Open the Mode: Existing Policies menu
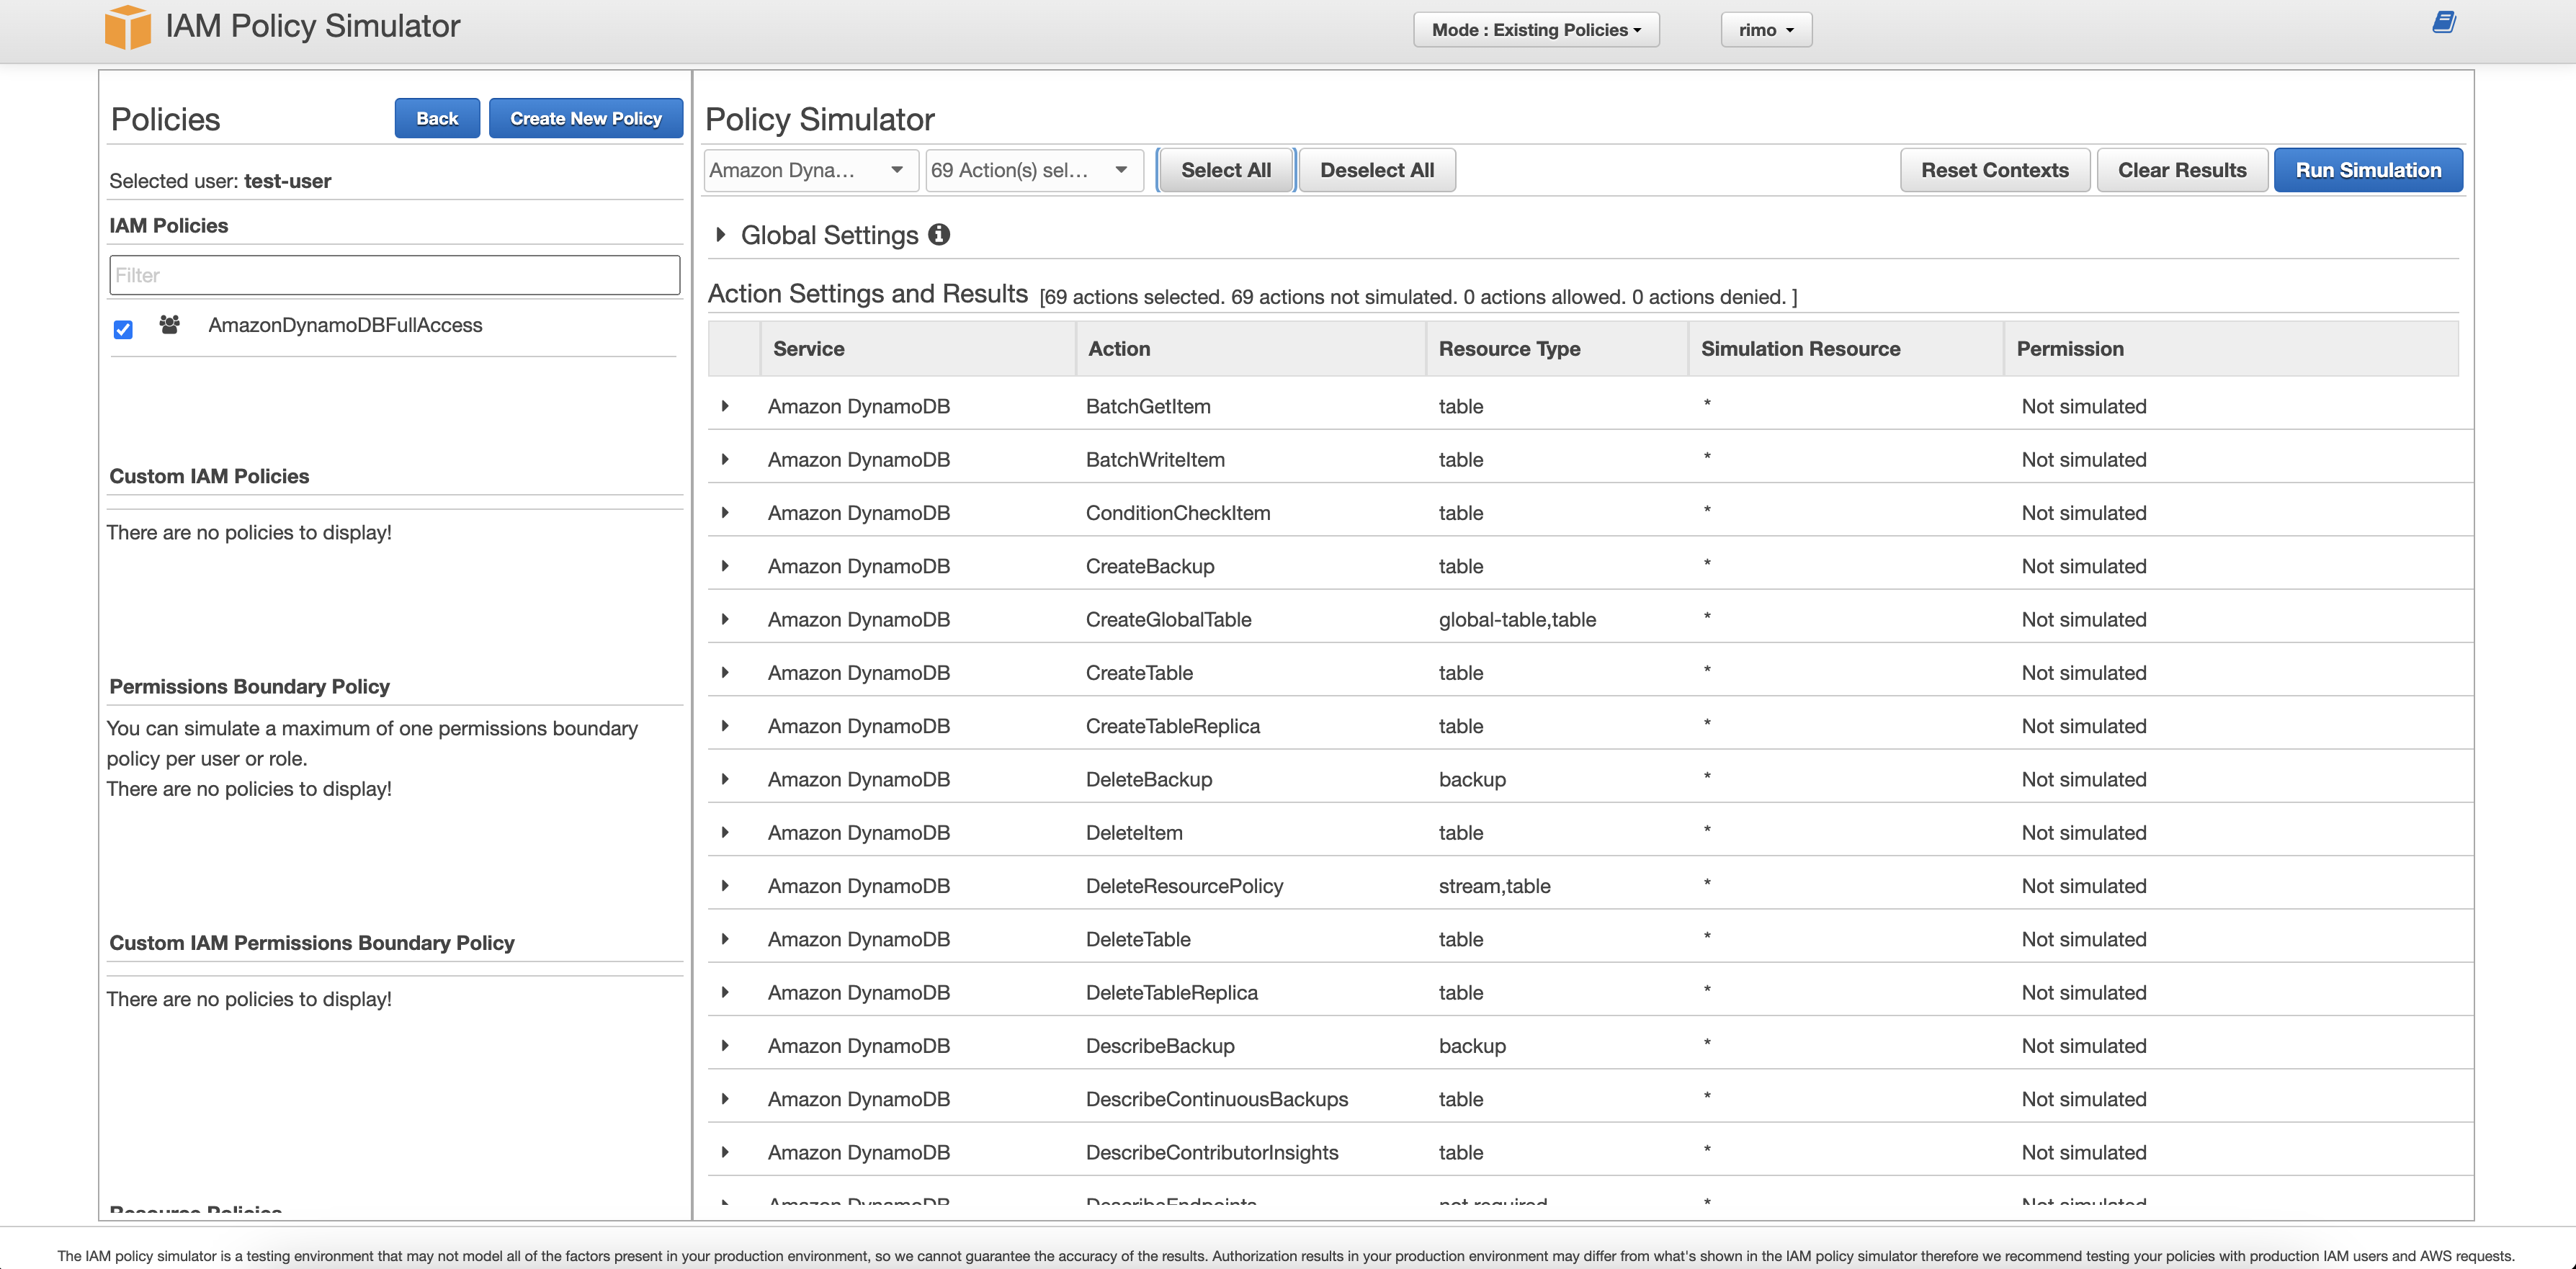 1535,30
